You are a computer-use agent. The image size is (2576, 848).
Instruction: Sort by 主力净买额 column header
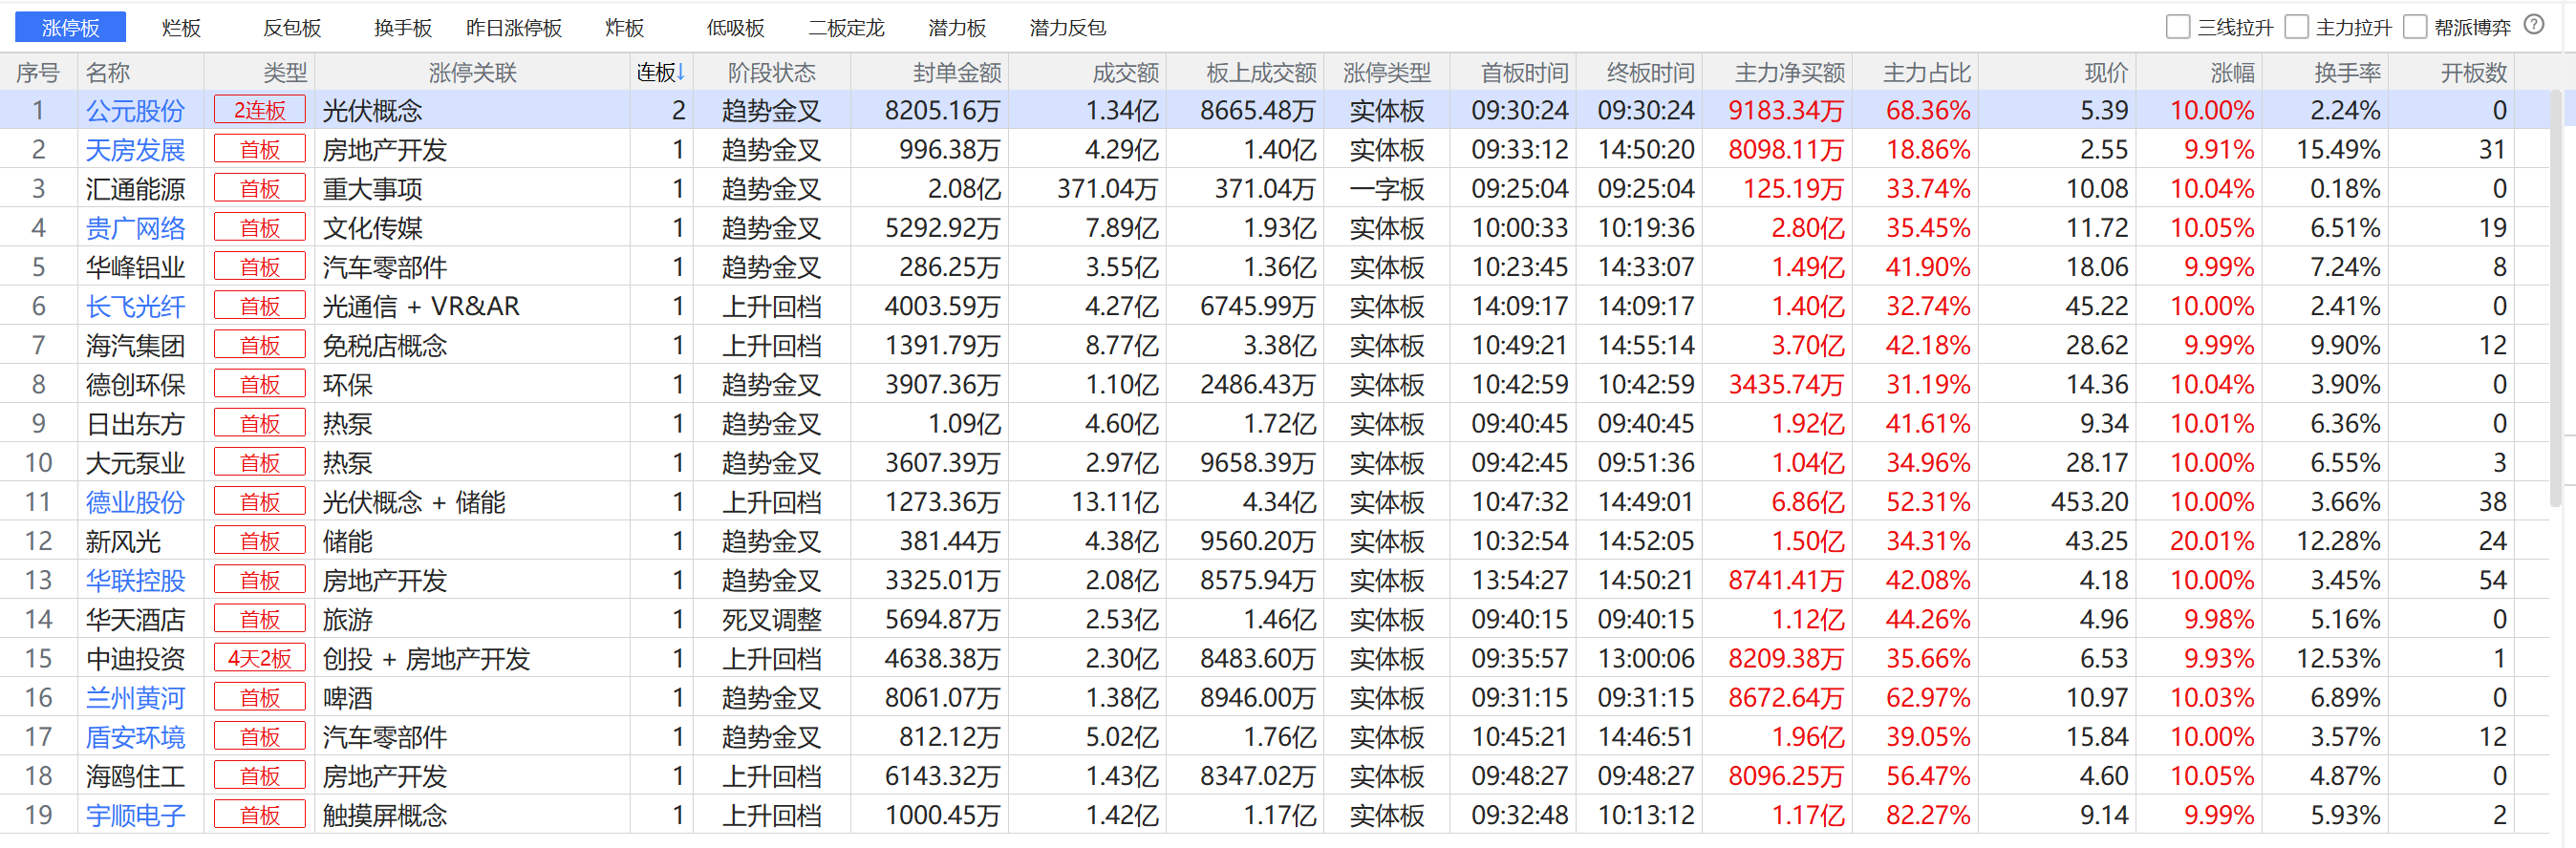tap(1789, 72)
